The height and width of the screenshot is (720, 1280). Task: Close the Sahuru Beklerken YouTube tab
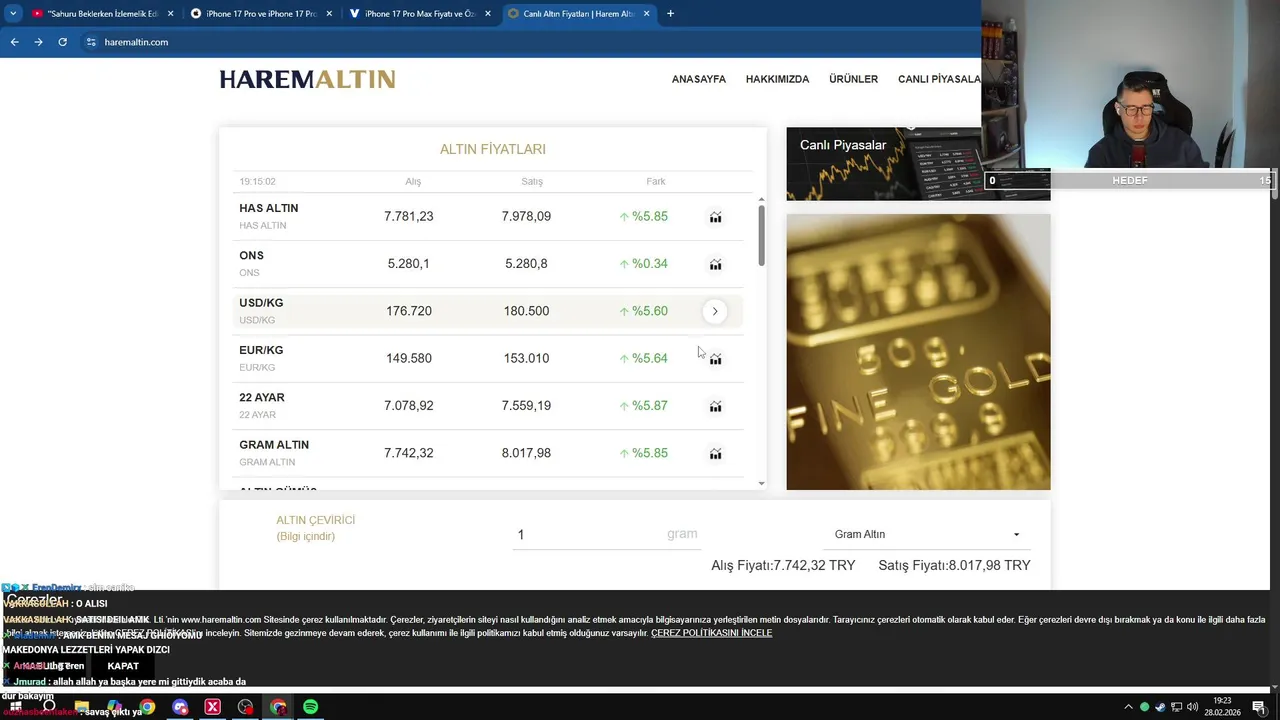[170, 14]
